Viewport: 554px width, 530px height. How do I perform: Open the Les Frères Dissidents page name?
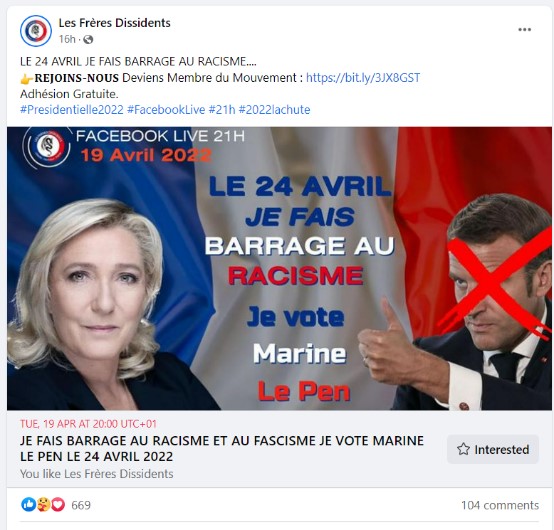coord(114,23)
